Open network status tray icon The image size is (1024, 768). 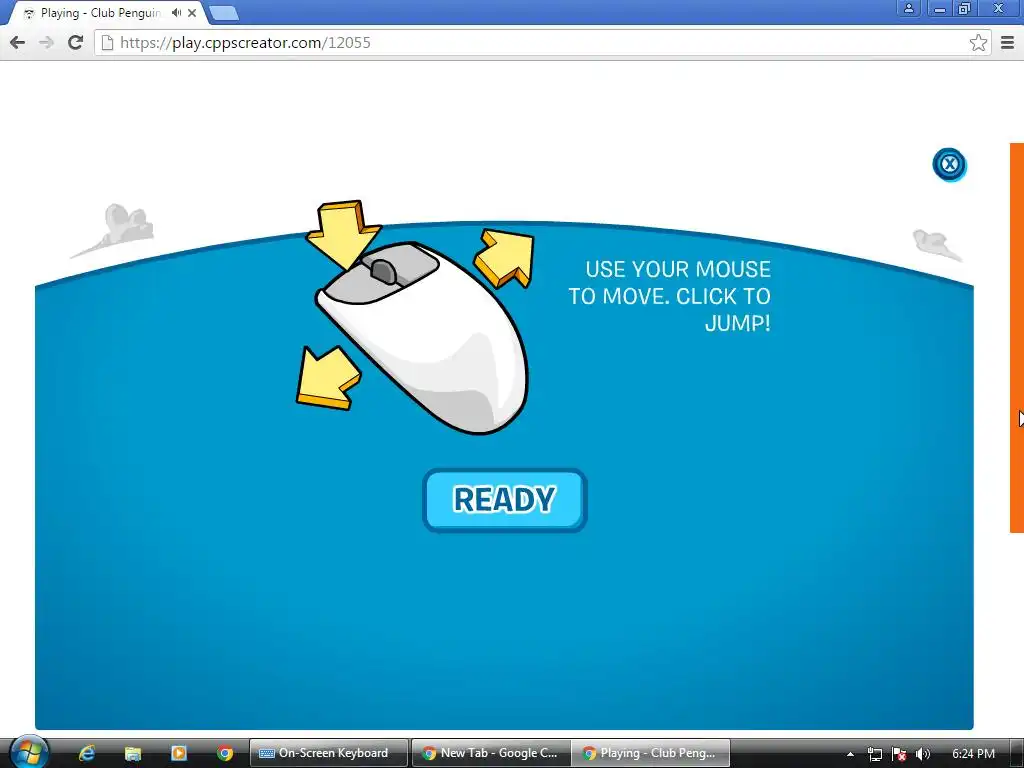pos(874,754)
